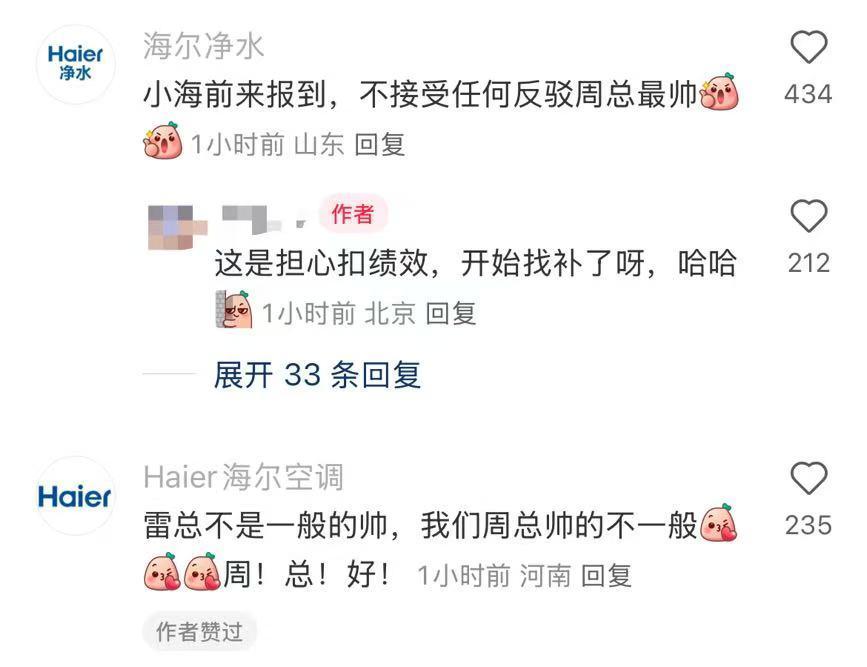Click the 作者 badge beside blurred name
Screen dimensions: 867x667
point(353,213)
